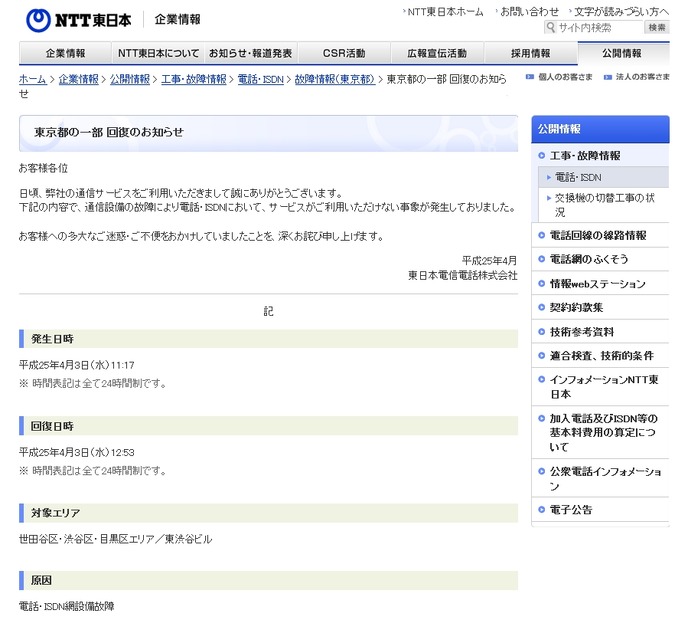Open 工事・故障情報 in the sidebar
The width and height of the screenshot is (688, 620).
click(x=585, y=155)
